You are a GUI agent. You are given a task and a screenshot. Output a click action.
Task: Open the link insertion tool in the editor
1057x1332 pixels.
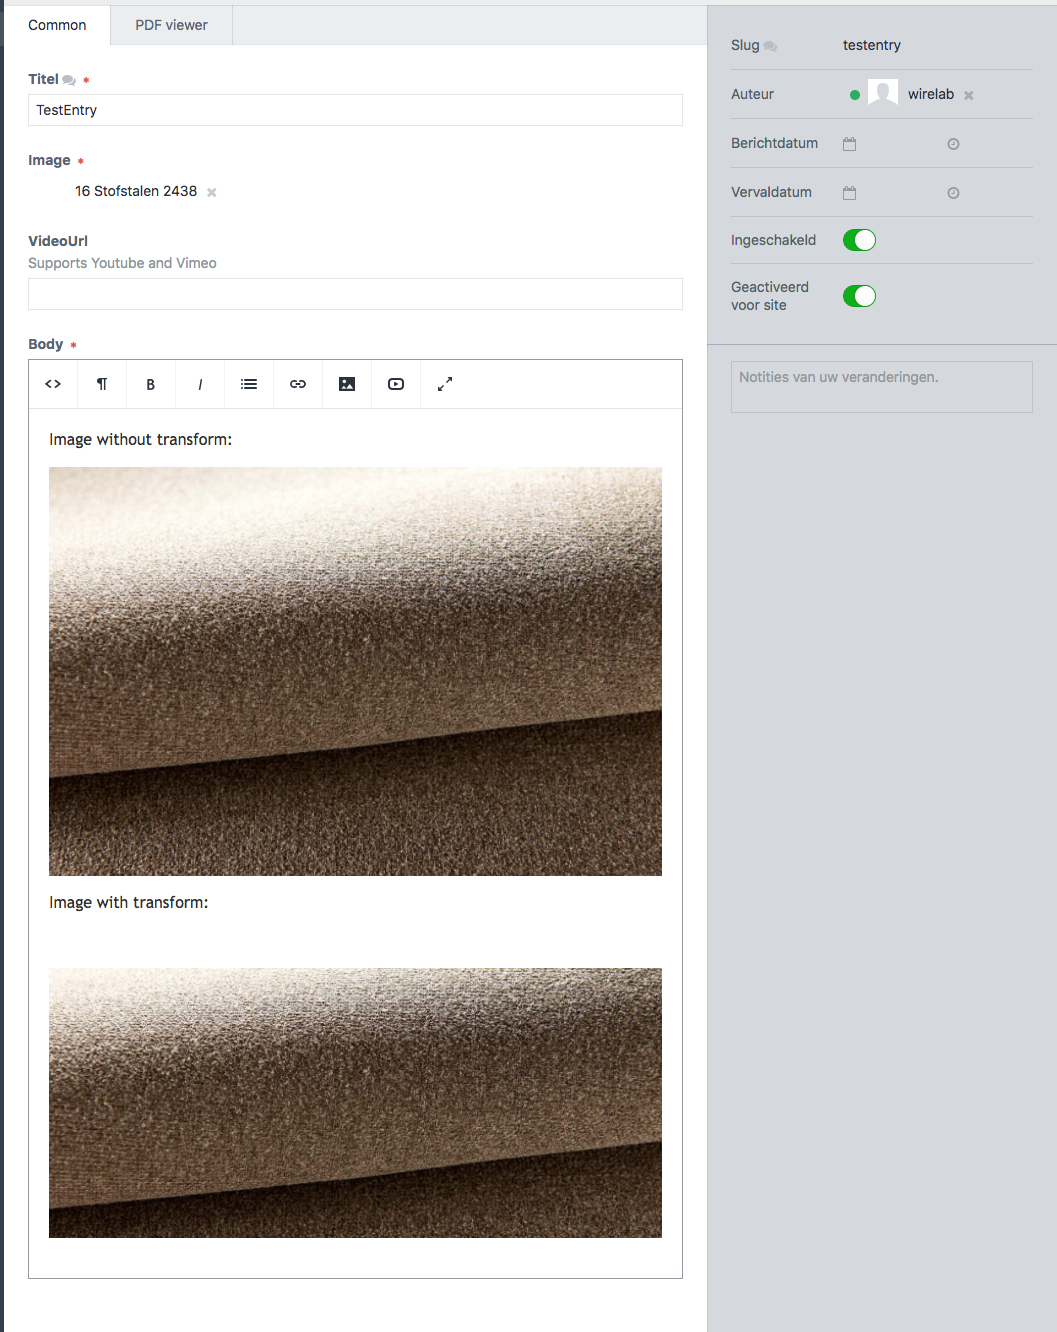297,384
